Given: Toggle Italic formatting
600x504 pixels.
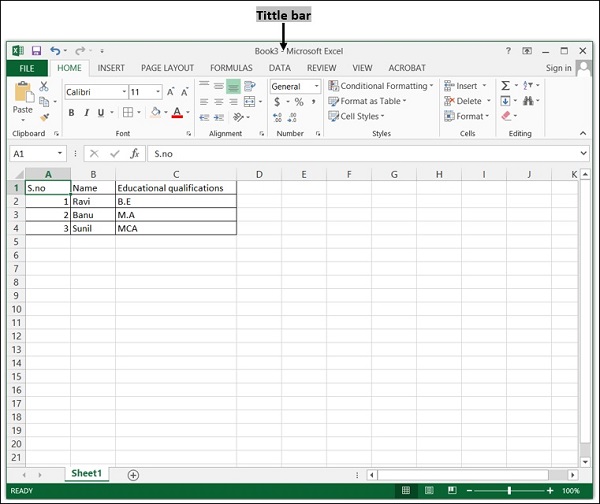Looking at the screenshot, I should click(86, 113).
